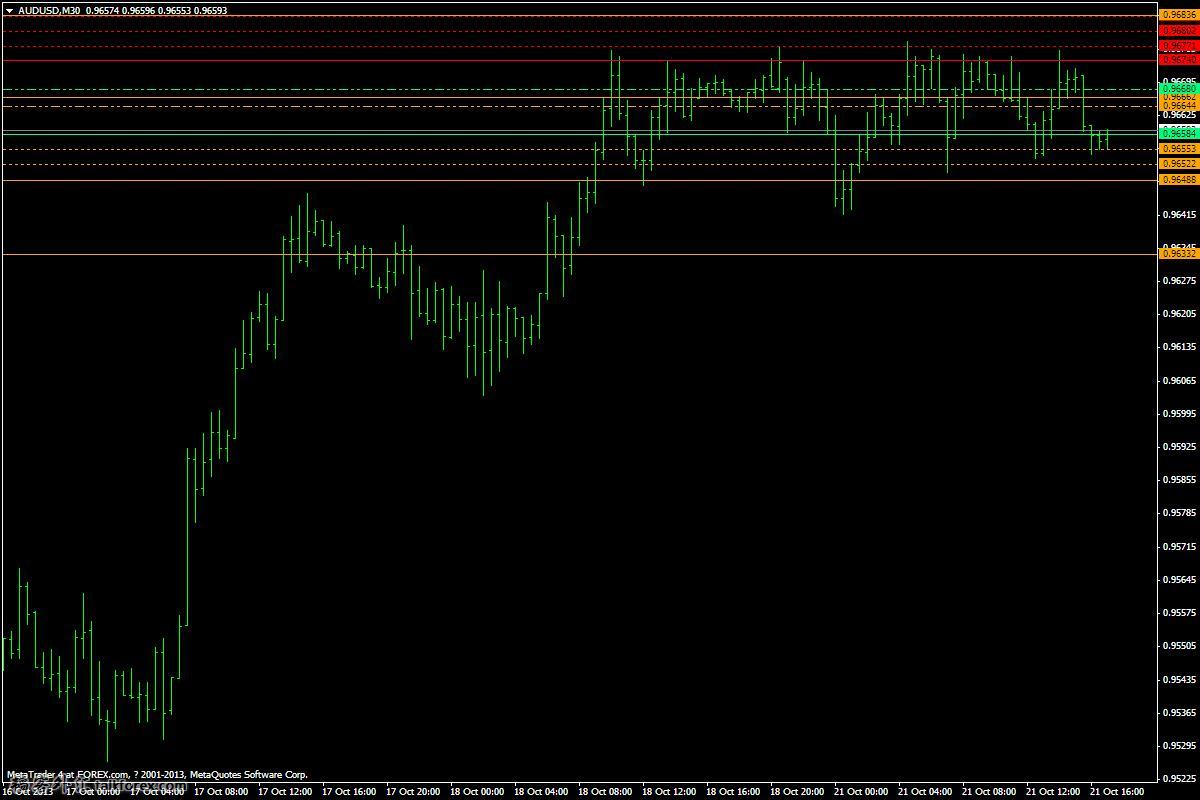This screenshot has height=800, width=1200.
Task: Click the 18 Oct 20:00 time label
Action: tap(797, 791)
